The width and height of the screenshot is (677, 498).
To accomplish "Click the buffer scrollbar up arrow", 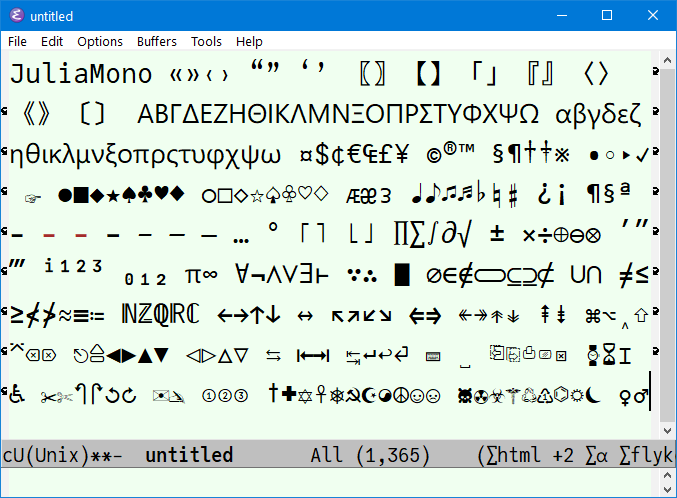I will [667, 60].
